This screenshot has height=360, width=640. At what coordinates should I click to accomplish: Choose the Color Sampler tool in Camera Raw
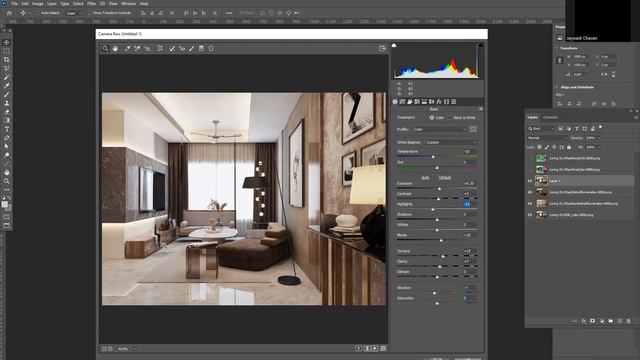(138, 49)
